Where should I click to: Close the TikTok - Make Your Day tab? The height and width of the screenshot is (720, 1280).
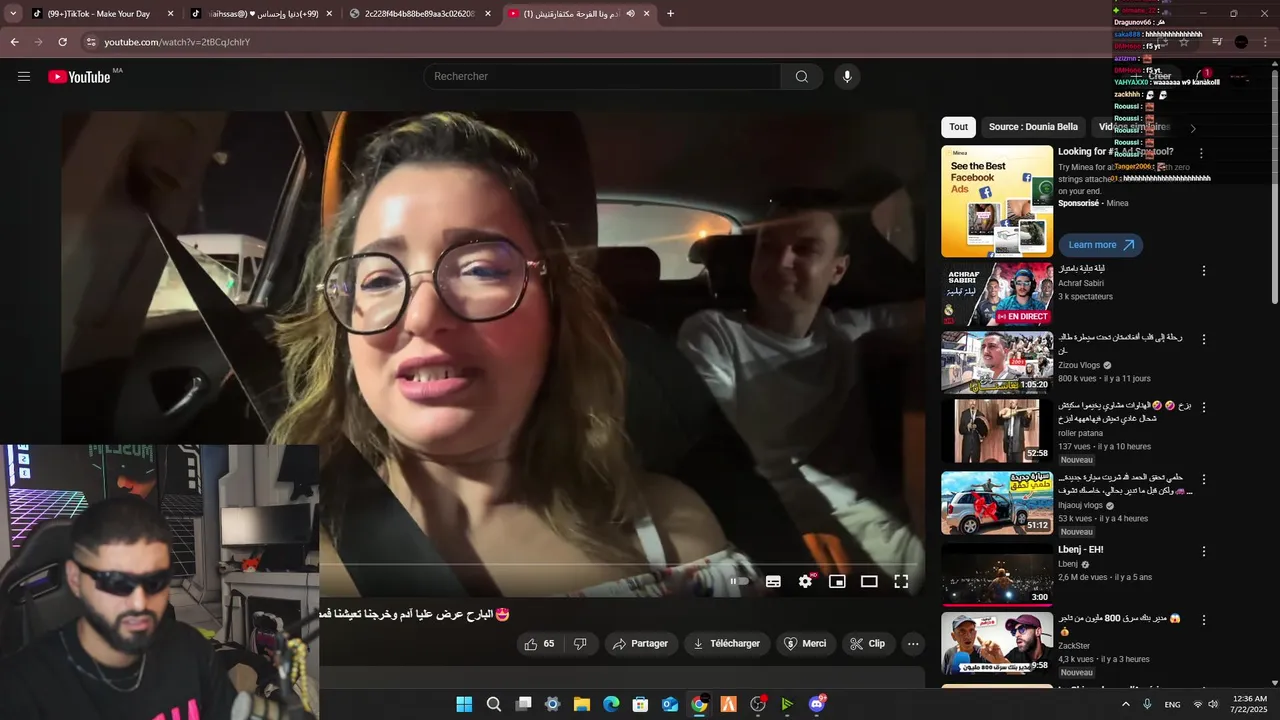pyautogui.click(x=170, y=14)
